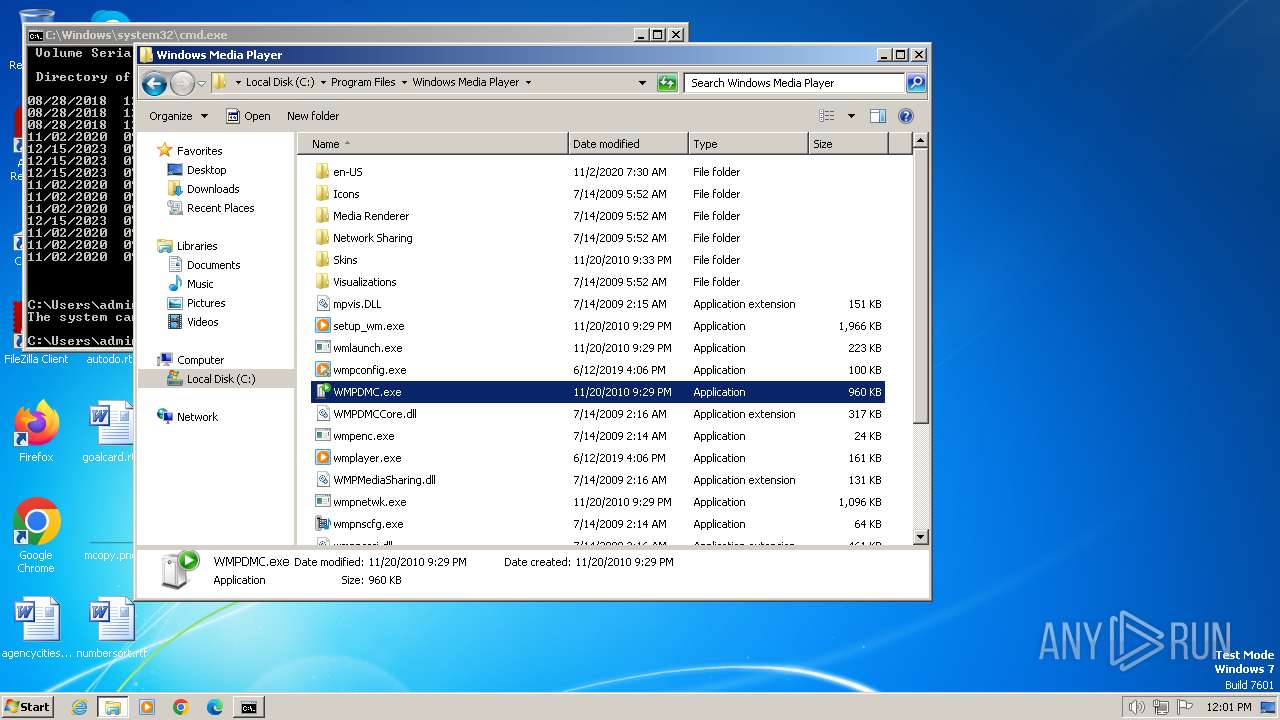1280x720 pixels.
Task: Click file list scrollbar up arrow
Action: (921, 142)
